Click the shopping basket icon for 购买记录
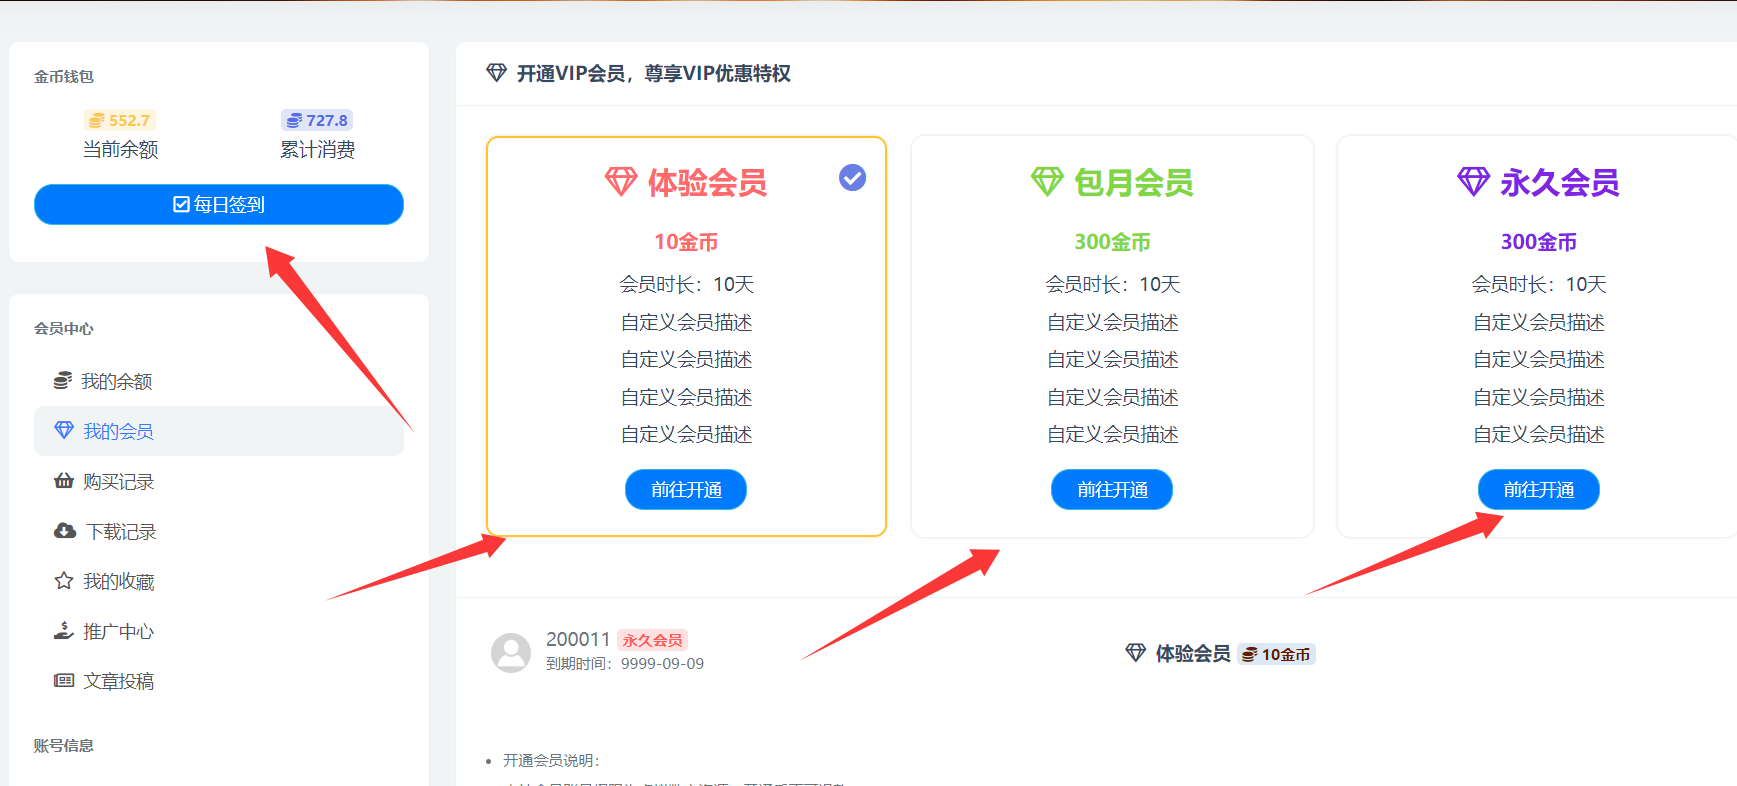This screenshot has width=1737, height=786. 64,481
